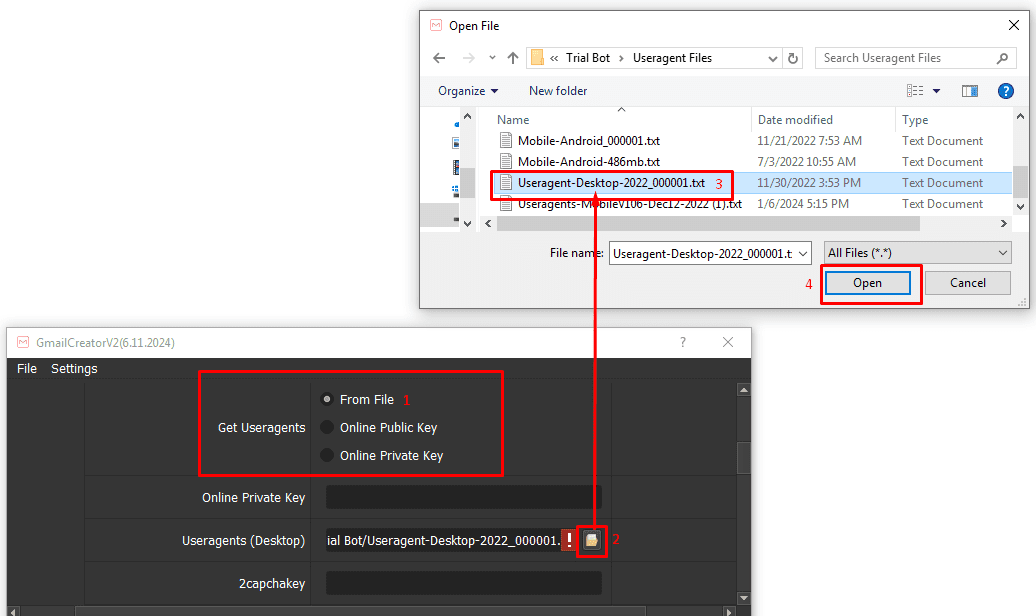Click the icon of Mobile-Android-486mb.txt
Screen dimensions: 1036x616
coord(506,162)
